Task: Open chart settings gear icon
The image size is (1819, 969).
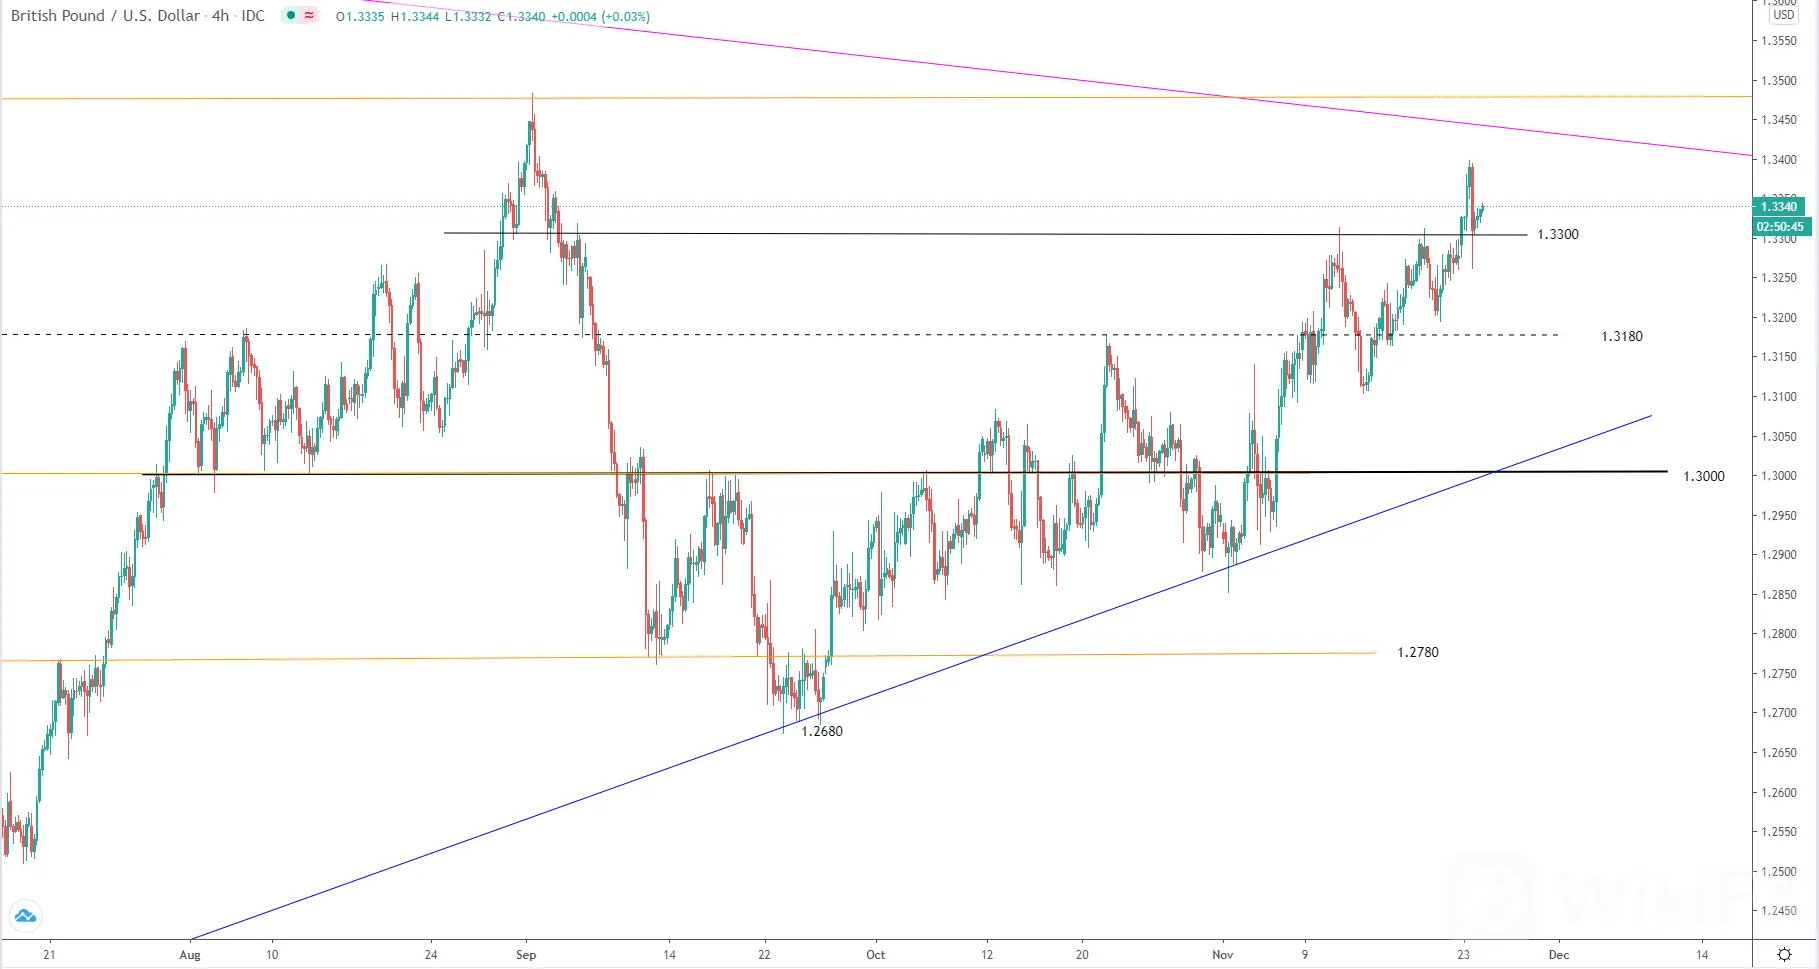Action: (x=1784, y=954)
